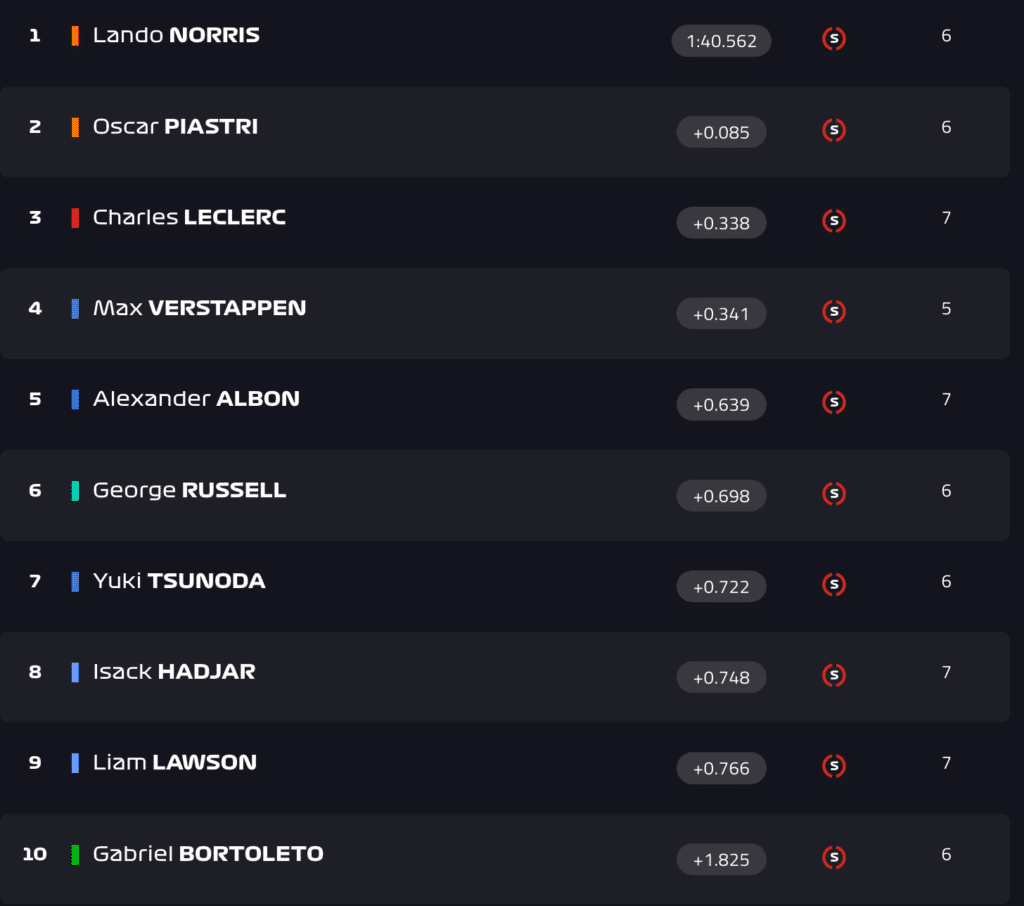Click soft tyre icon in Bortoleto row

coord(833,858)
